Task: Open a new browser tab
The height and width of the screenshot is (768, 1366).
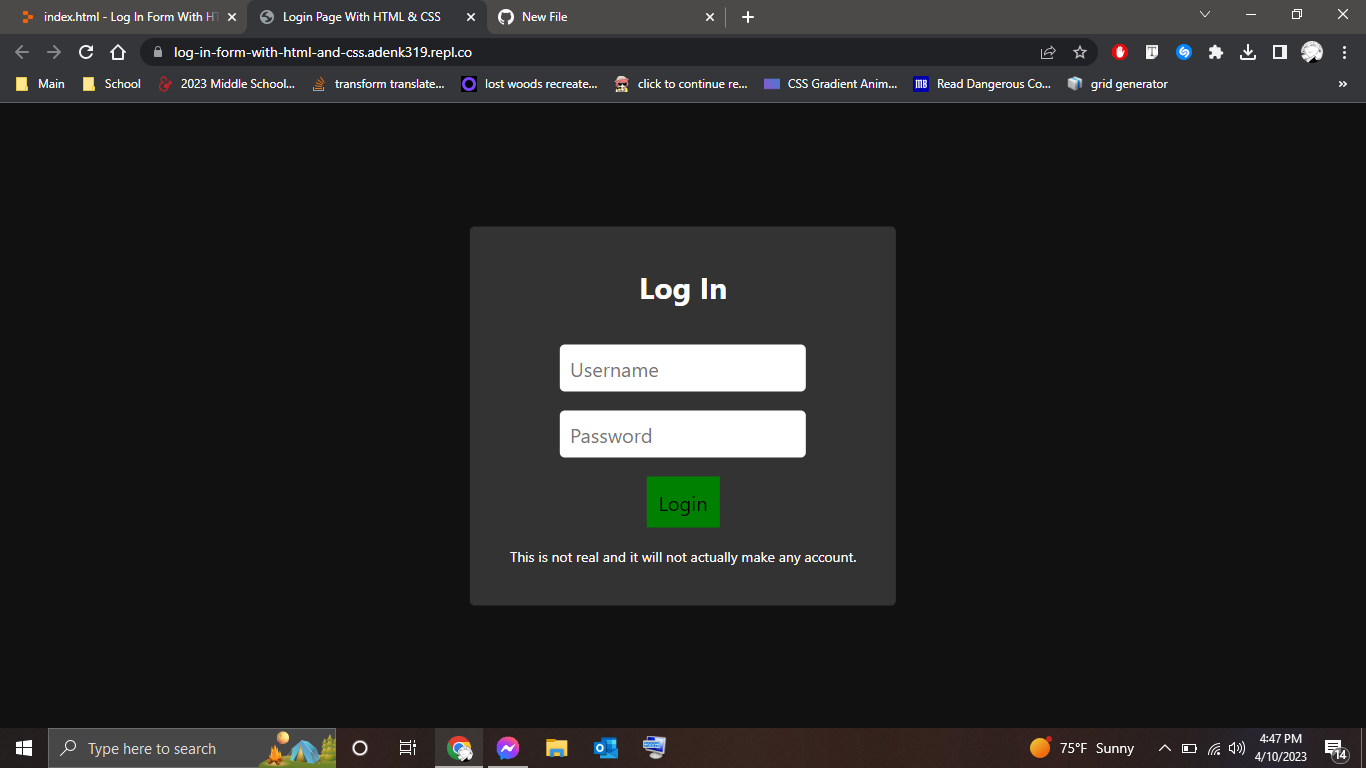Action: [747, 17]
